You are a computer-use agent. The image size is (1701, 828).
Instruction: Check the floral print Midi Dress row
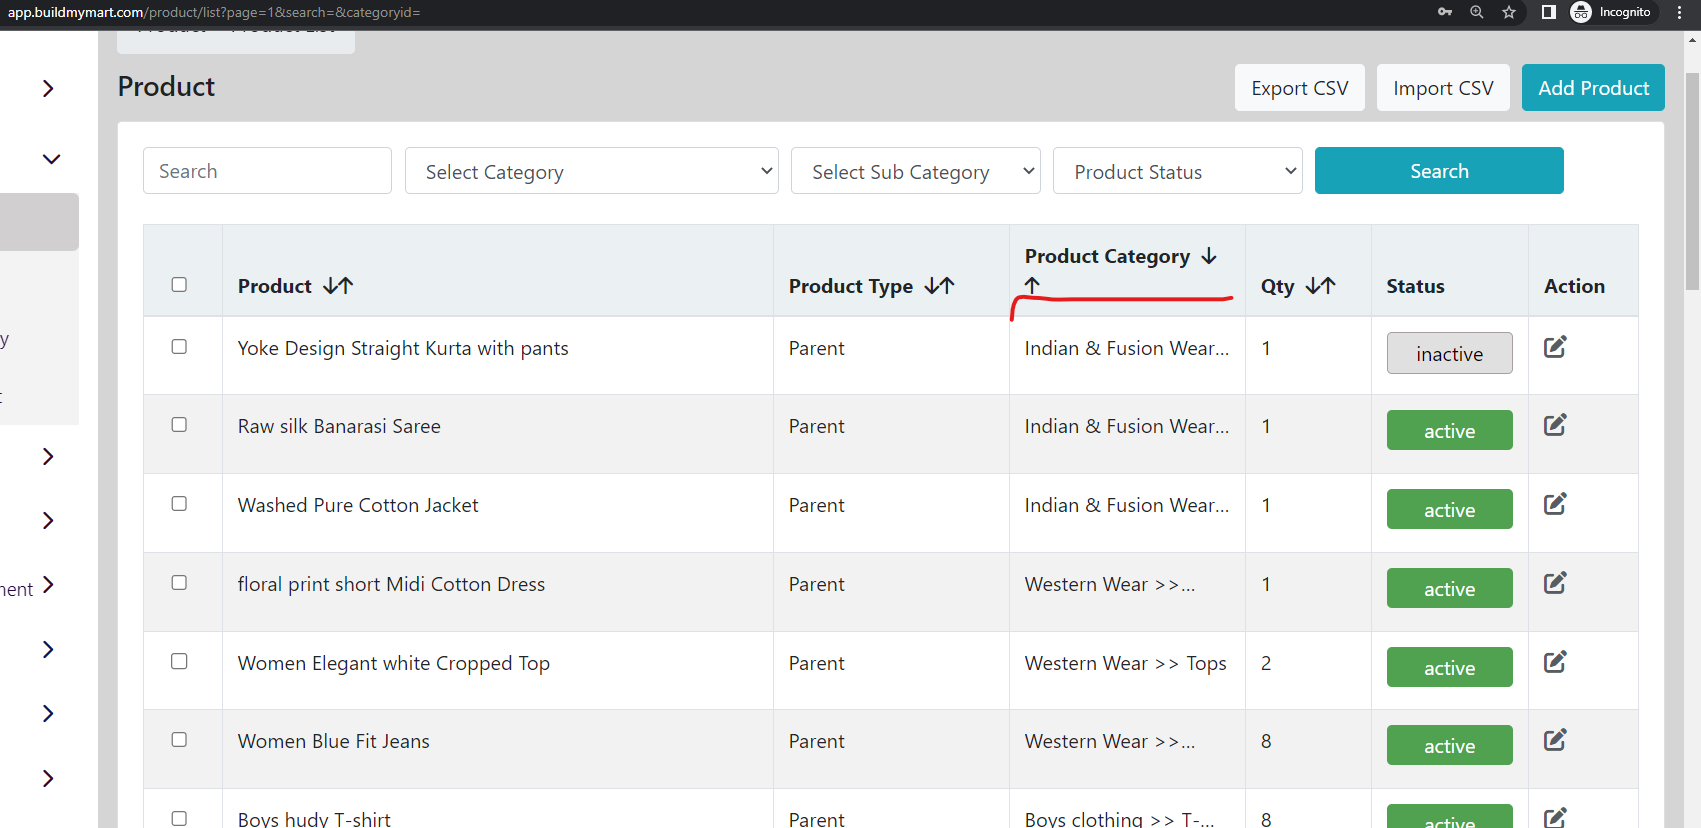(x=179, y=583)
